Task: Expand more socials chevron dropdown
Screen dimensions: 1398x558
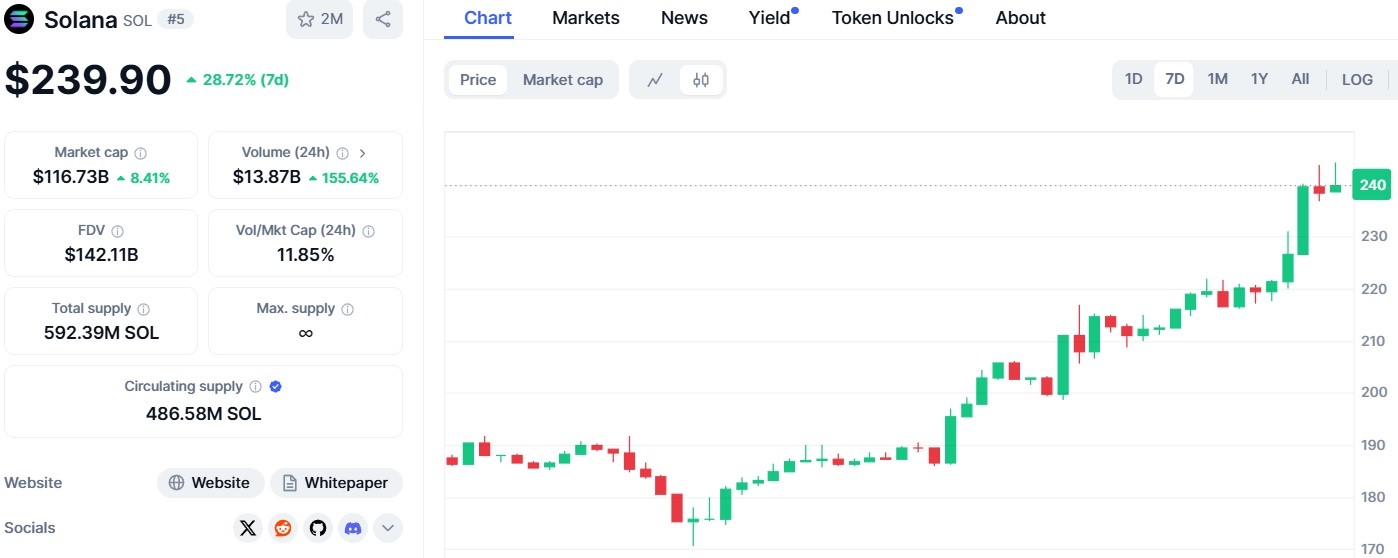Action: tap(388, 528)
